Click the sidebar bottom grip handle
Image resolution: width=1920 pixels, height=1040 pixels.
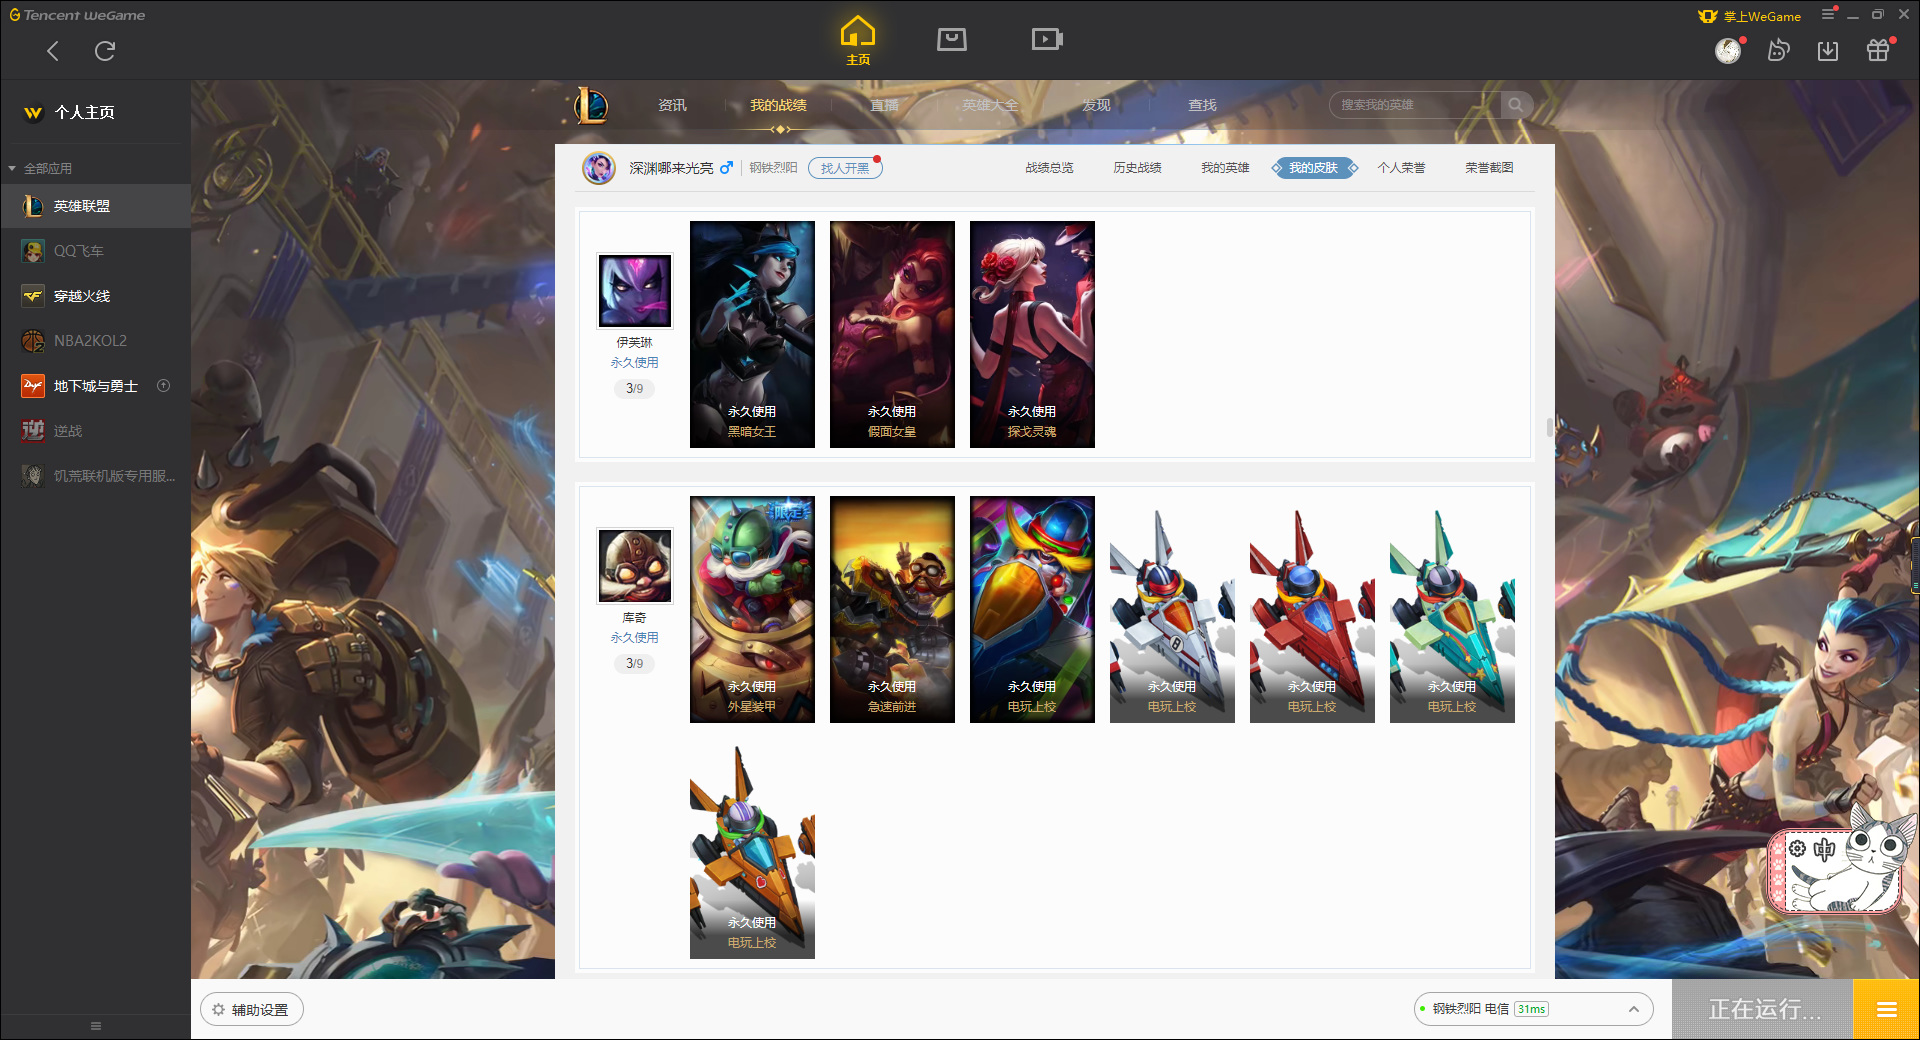pos(96,1026)
